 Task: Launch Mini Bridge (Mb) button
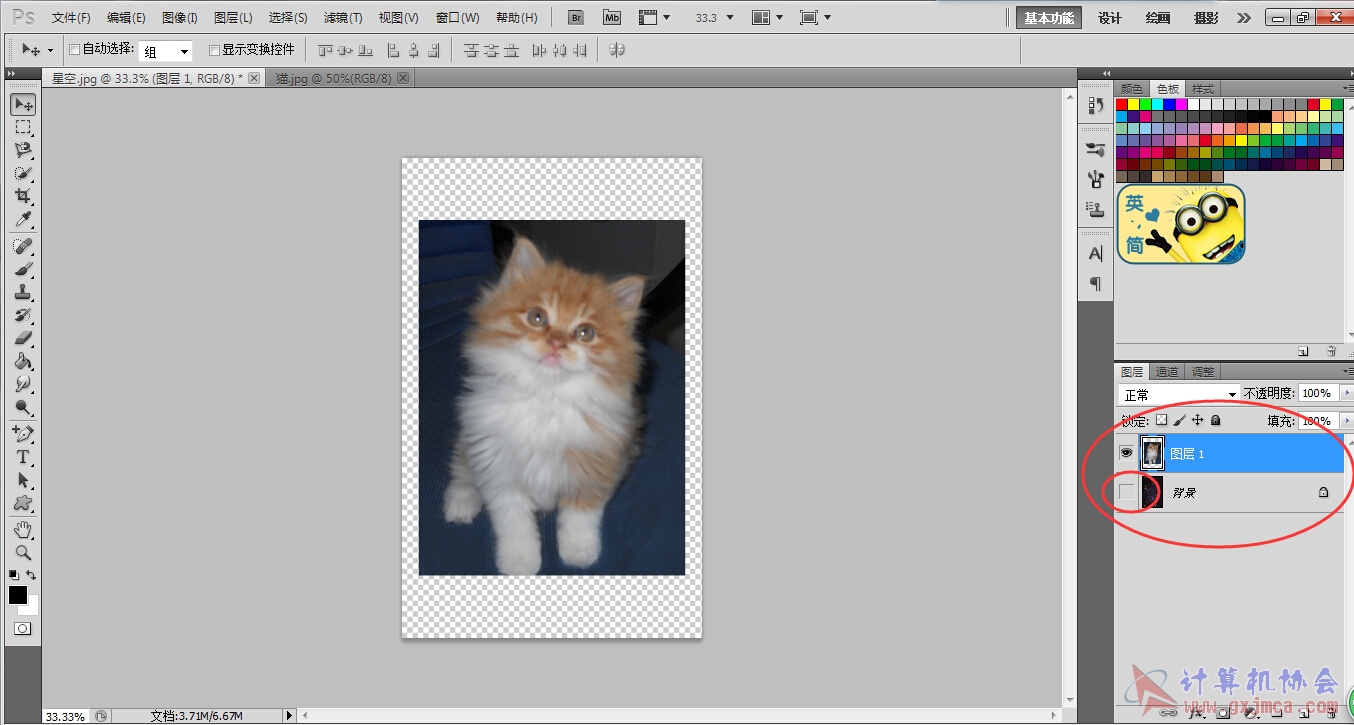coord(612,17)
